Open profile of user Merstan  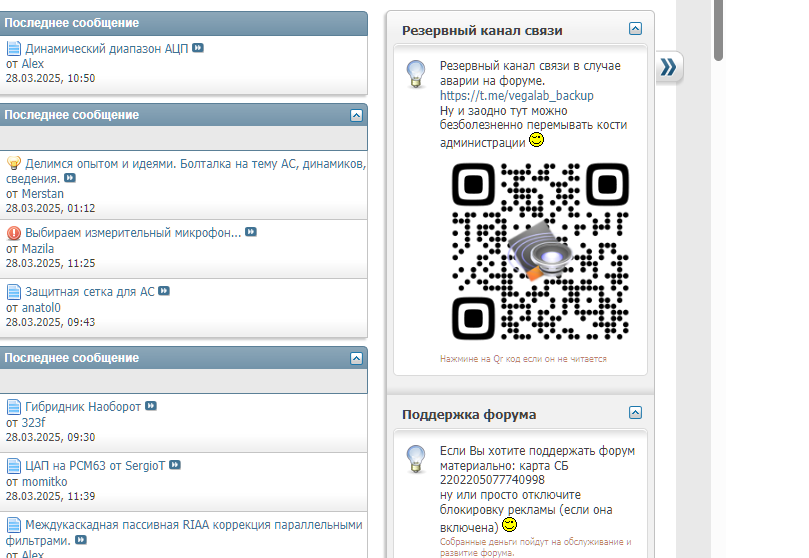(42, 194)
